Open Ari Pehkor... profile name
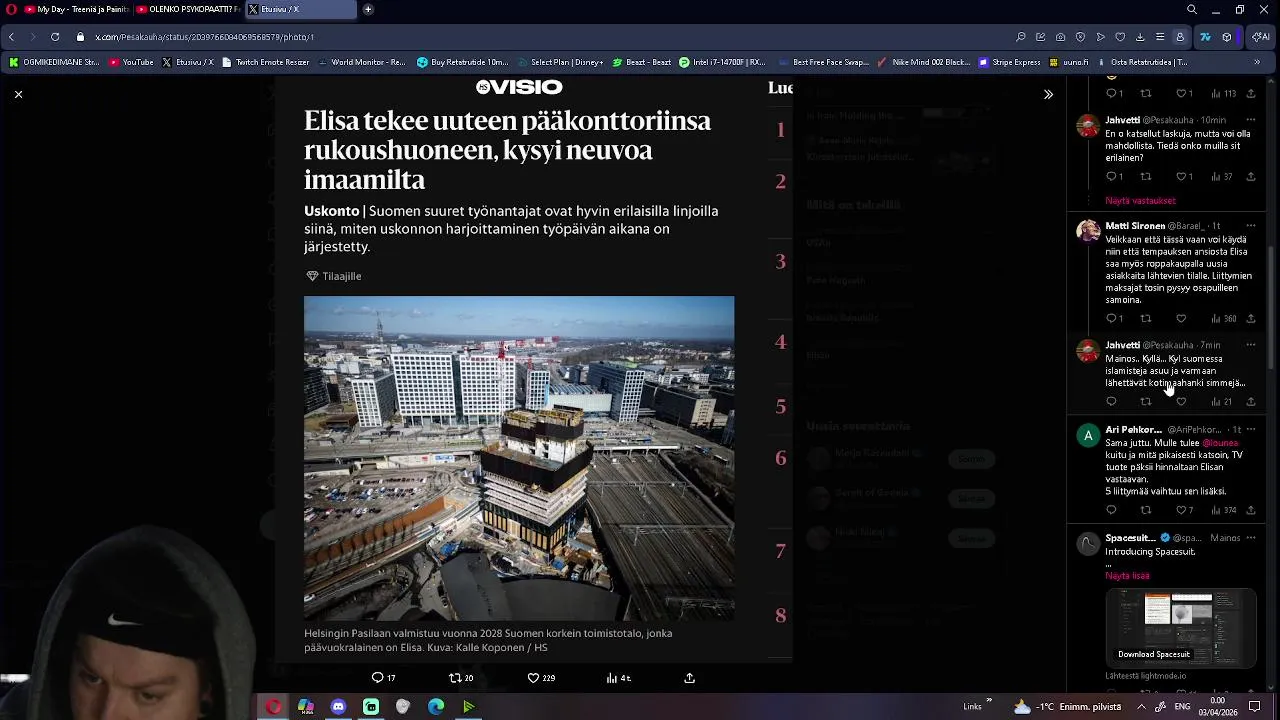 1133,430
